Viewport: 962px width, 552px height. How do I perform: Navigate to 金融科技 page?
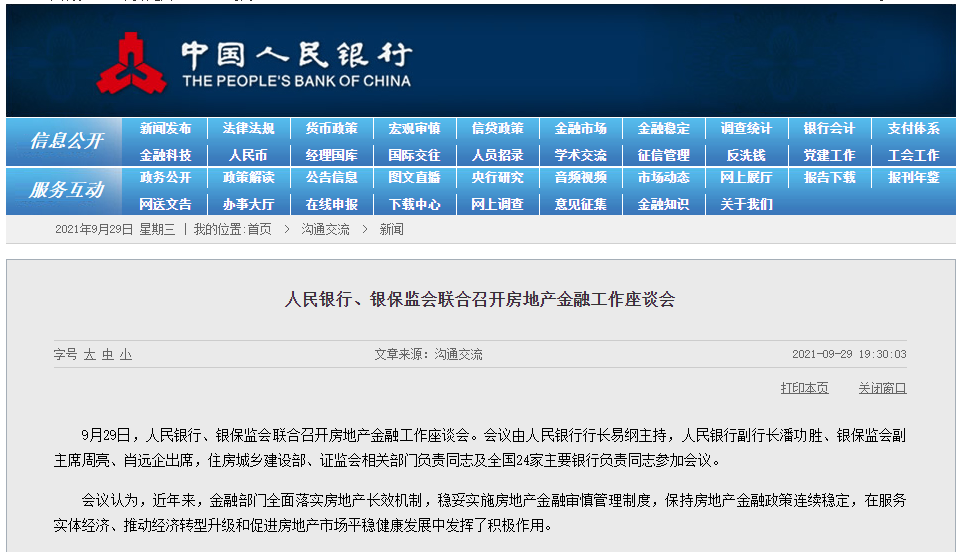point(165,155)
